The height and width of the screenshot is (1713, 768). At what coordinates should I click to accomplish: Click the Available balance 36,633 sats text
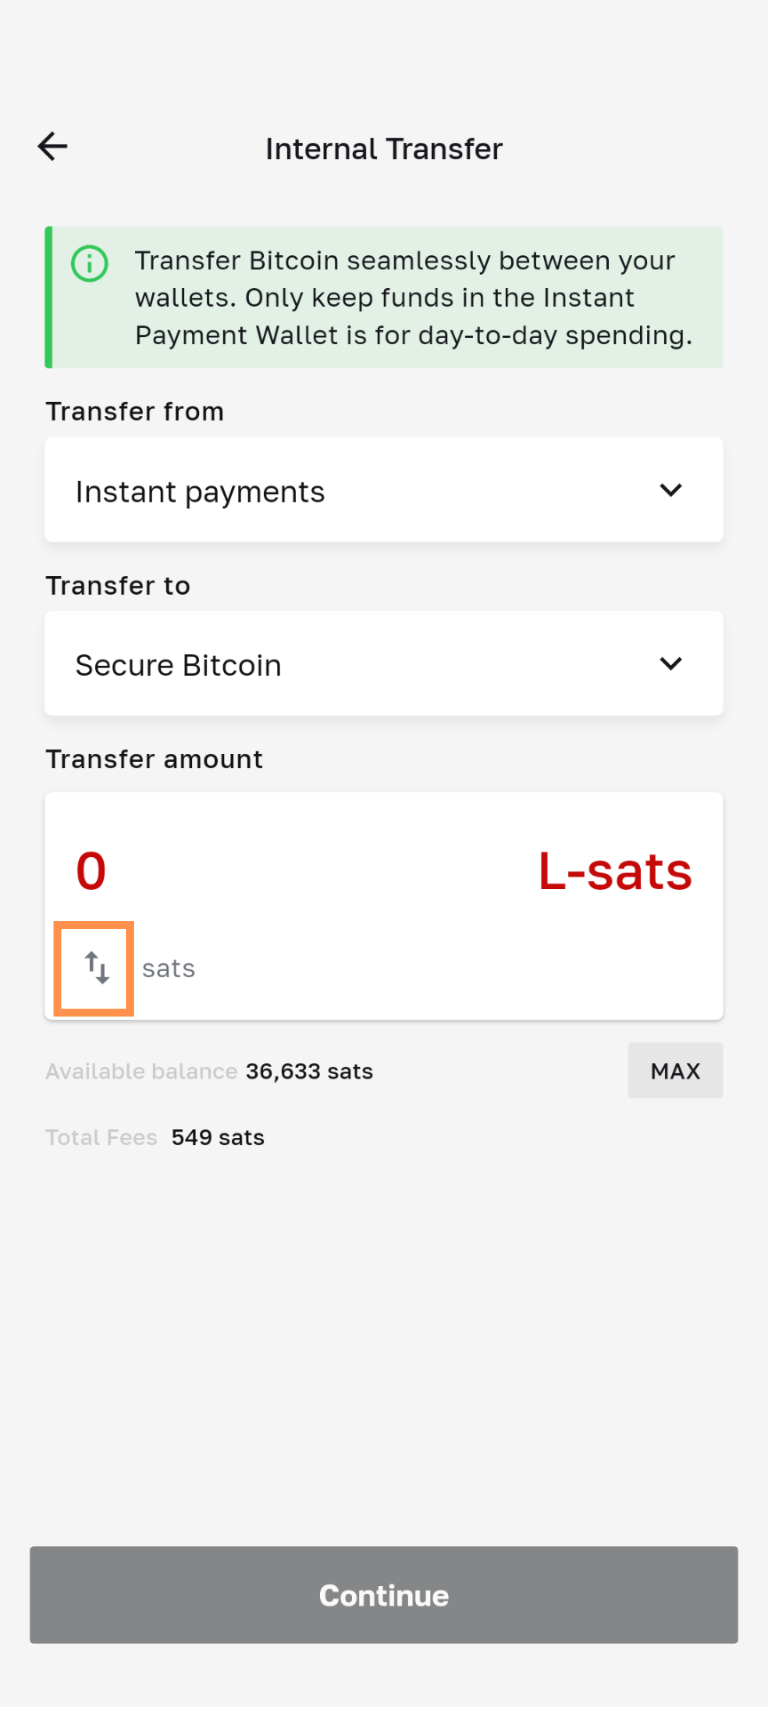[x=209, y=1072]
